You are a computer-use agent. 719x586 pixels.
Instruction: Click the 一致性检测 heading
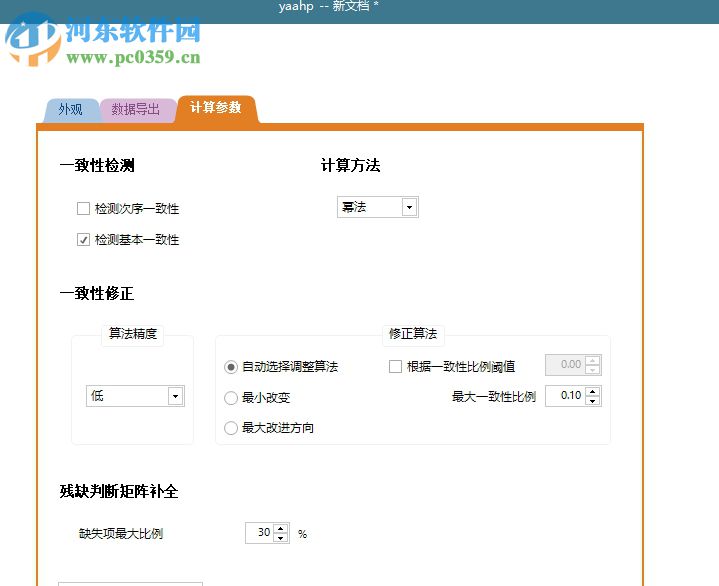pyautogui.click(x=97, y=166)
